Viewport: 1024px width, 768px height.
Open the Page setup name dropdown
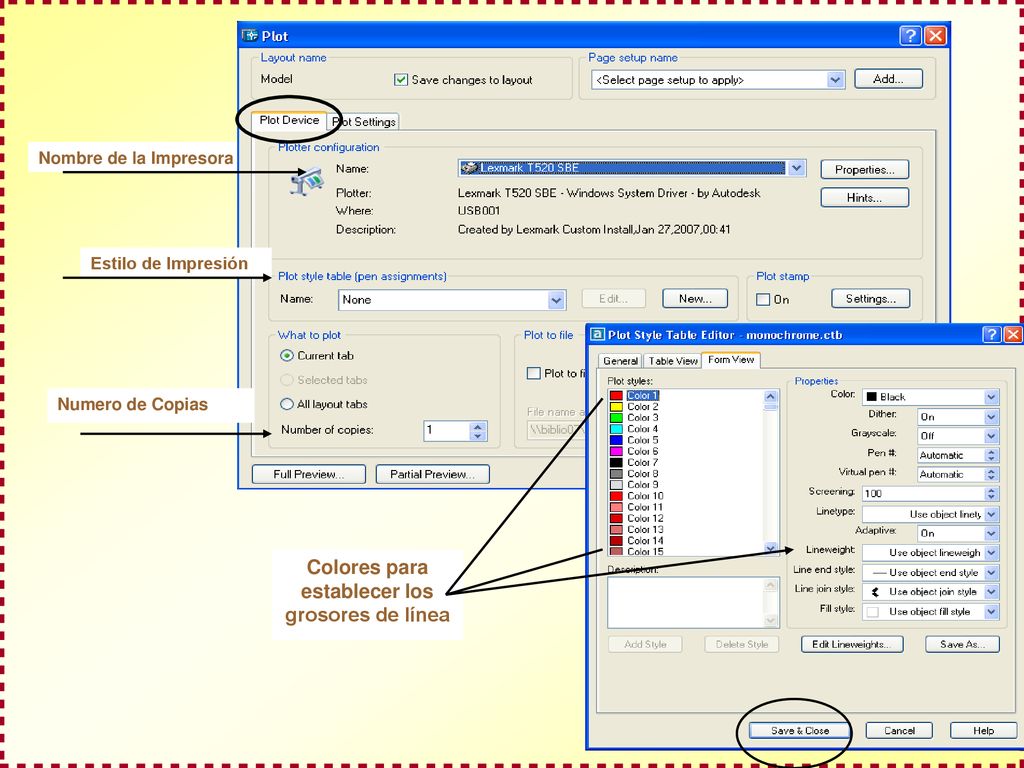tap(835, 80)
